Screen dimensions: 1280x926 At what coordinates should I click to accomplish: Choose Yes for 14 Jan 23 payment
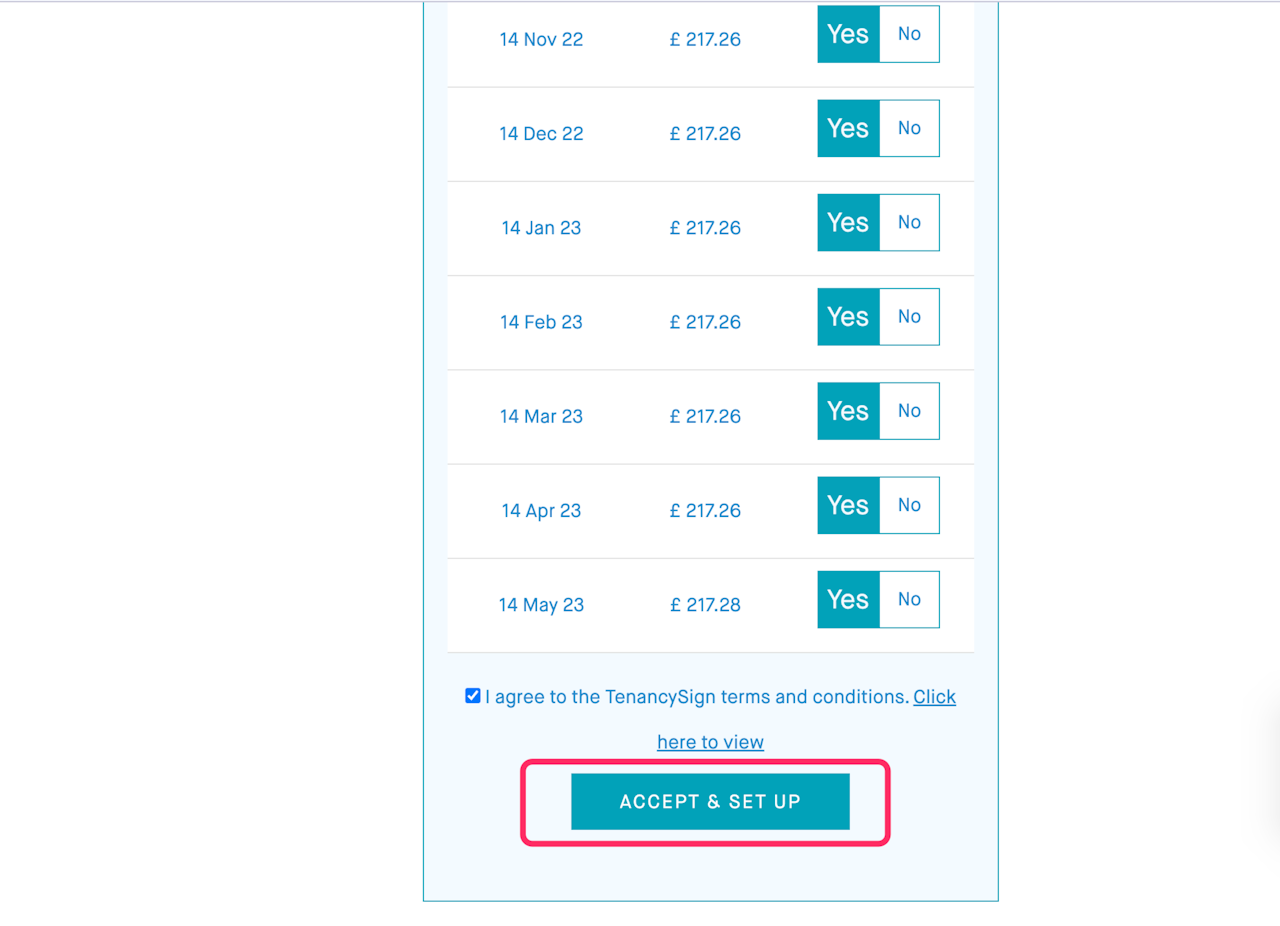(x=848, y=222)
